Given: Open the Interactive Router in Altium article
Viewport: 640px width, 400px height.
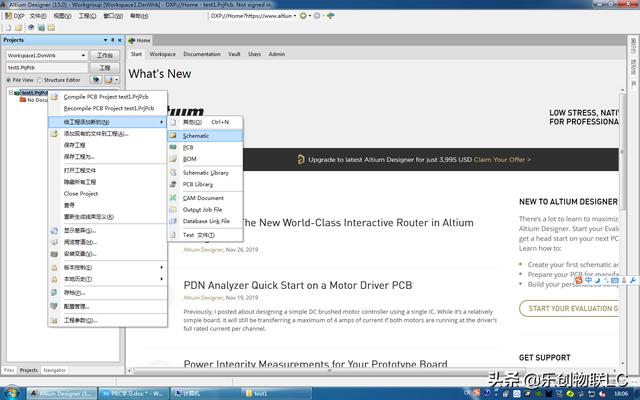Looking at the screenshot, I should coord(357,222).
